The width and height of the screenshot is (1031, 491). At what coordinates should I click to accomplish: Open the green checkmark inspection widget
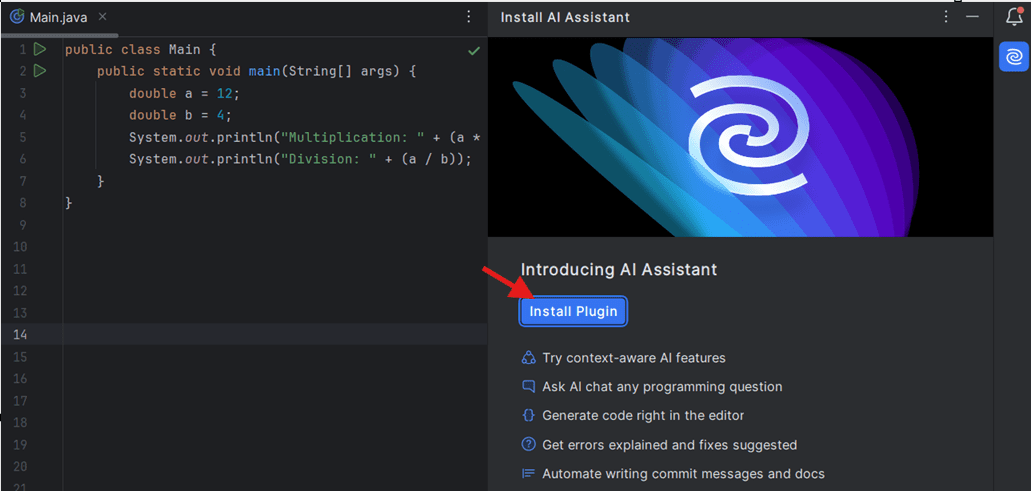(474, 50)
